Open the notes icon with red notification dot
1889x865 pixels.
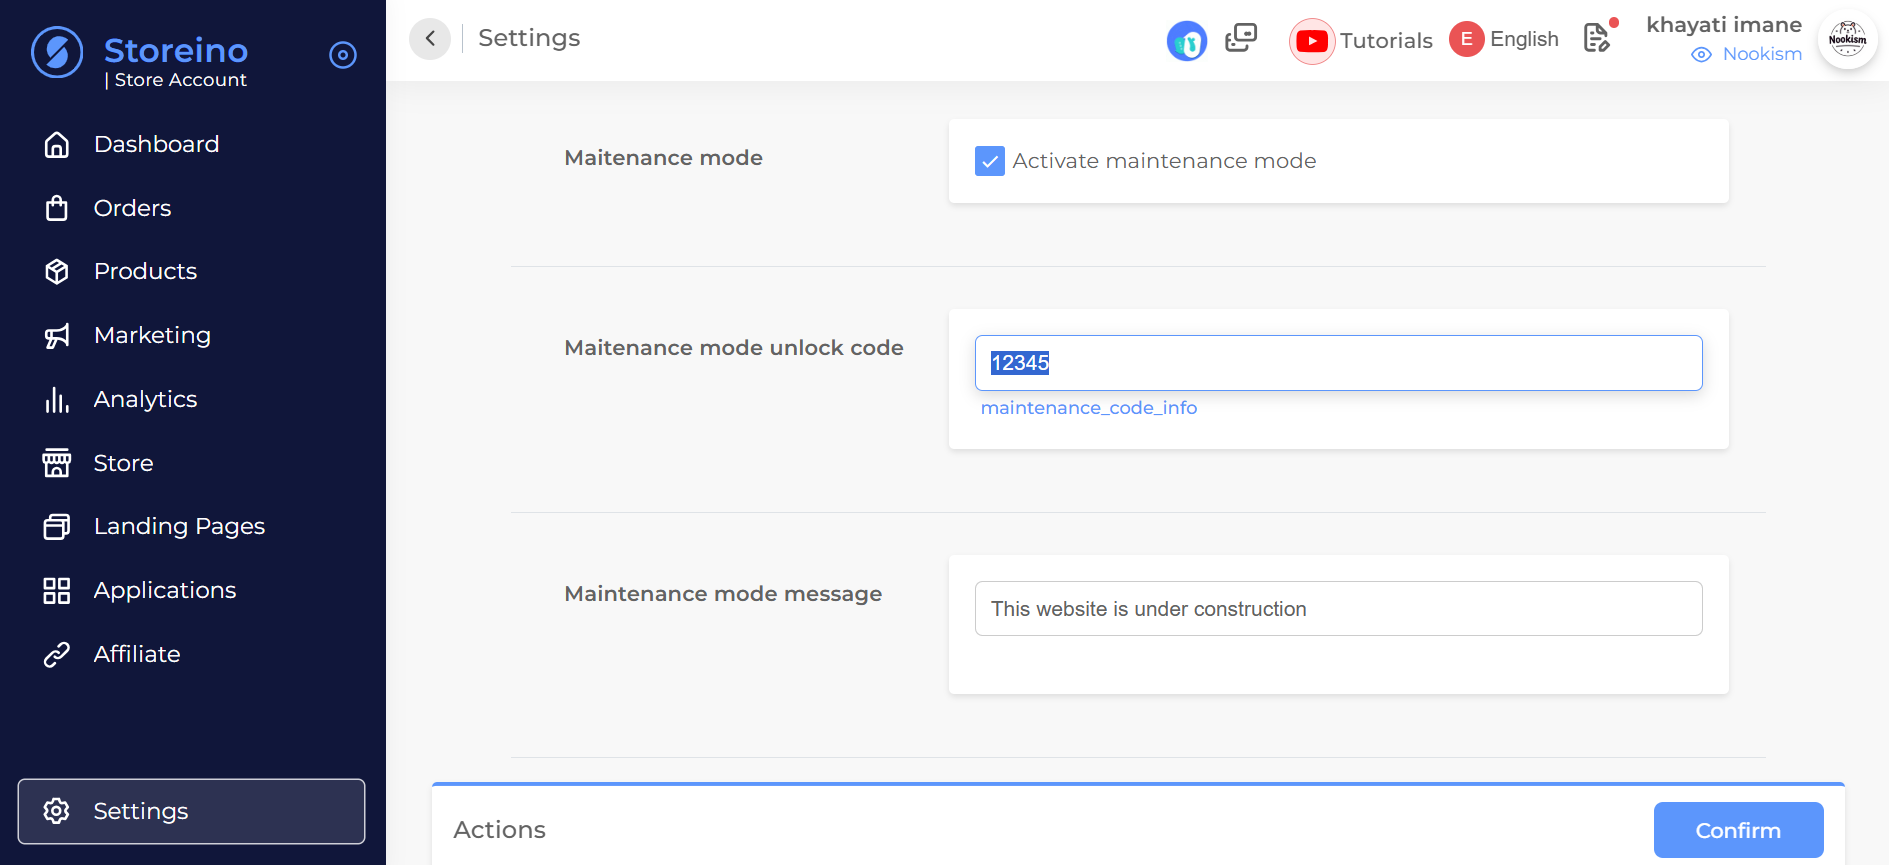click(1598, 37)
